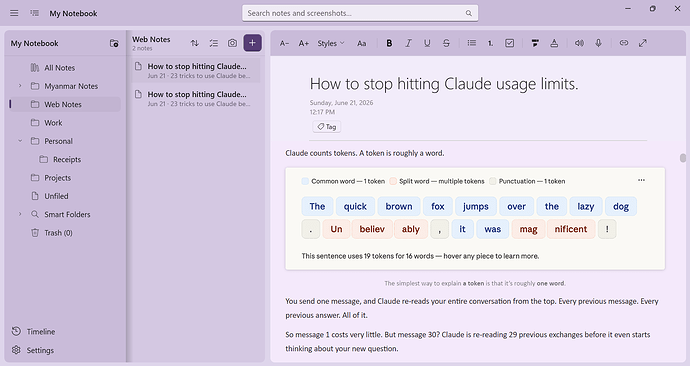The width and height of the screenshot is (690, 366).
Task: Click the Common word legend swatch
Action: tap(305, 181)
